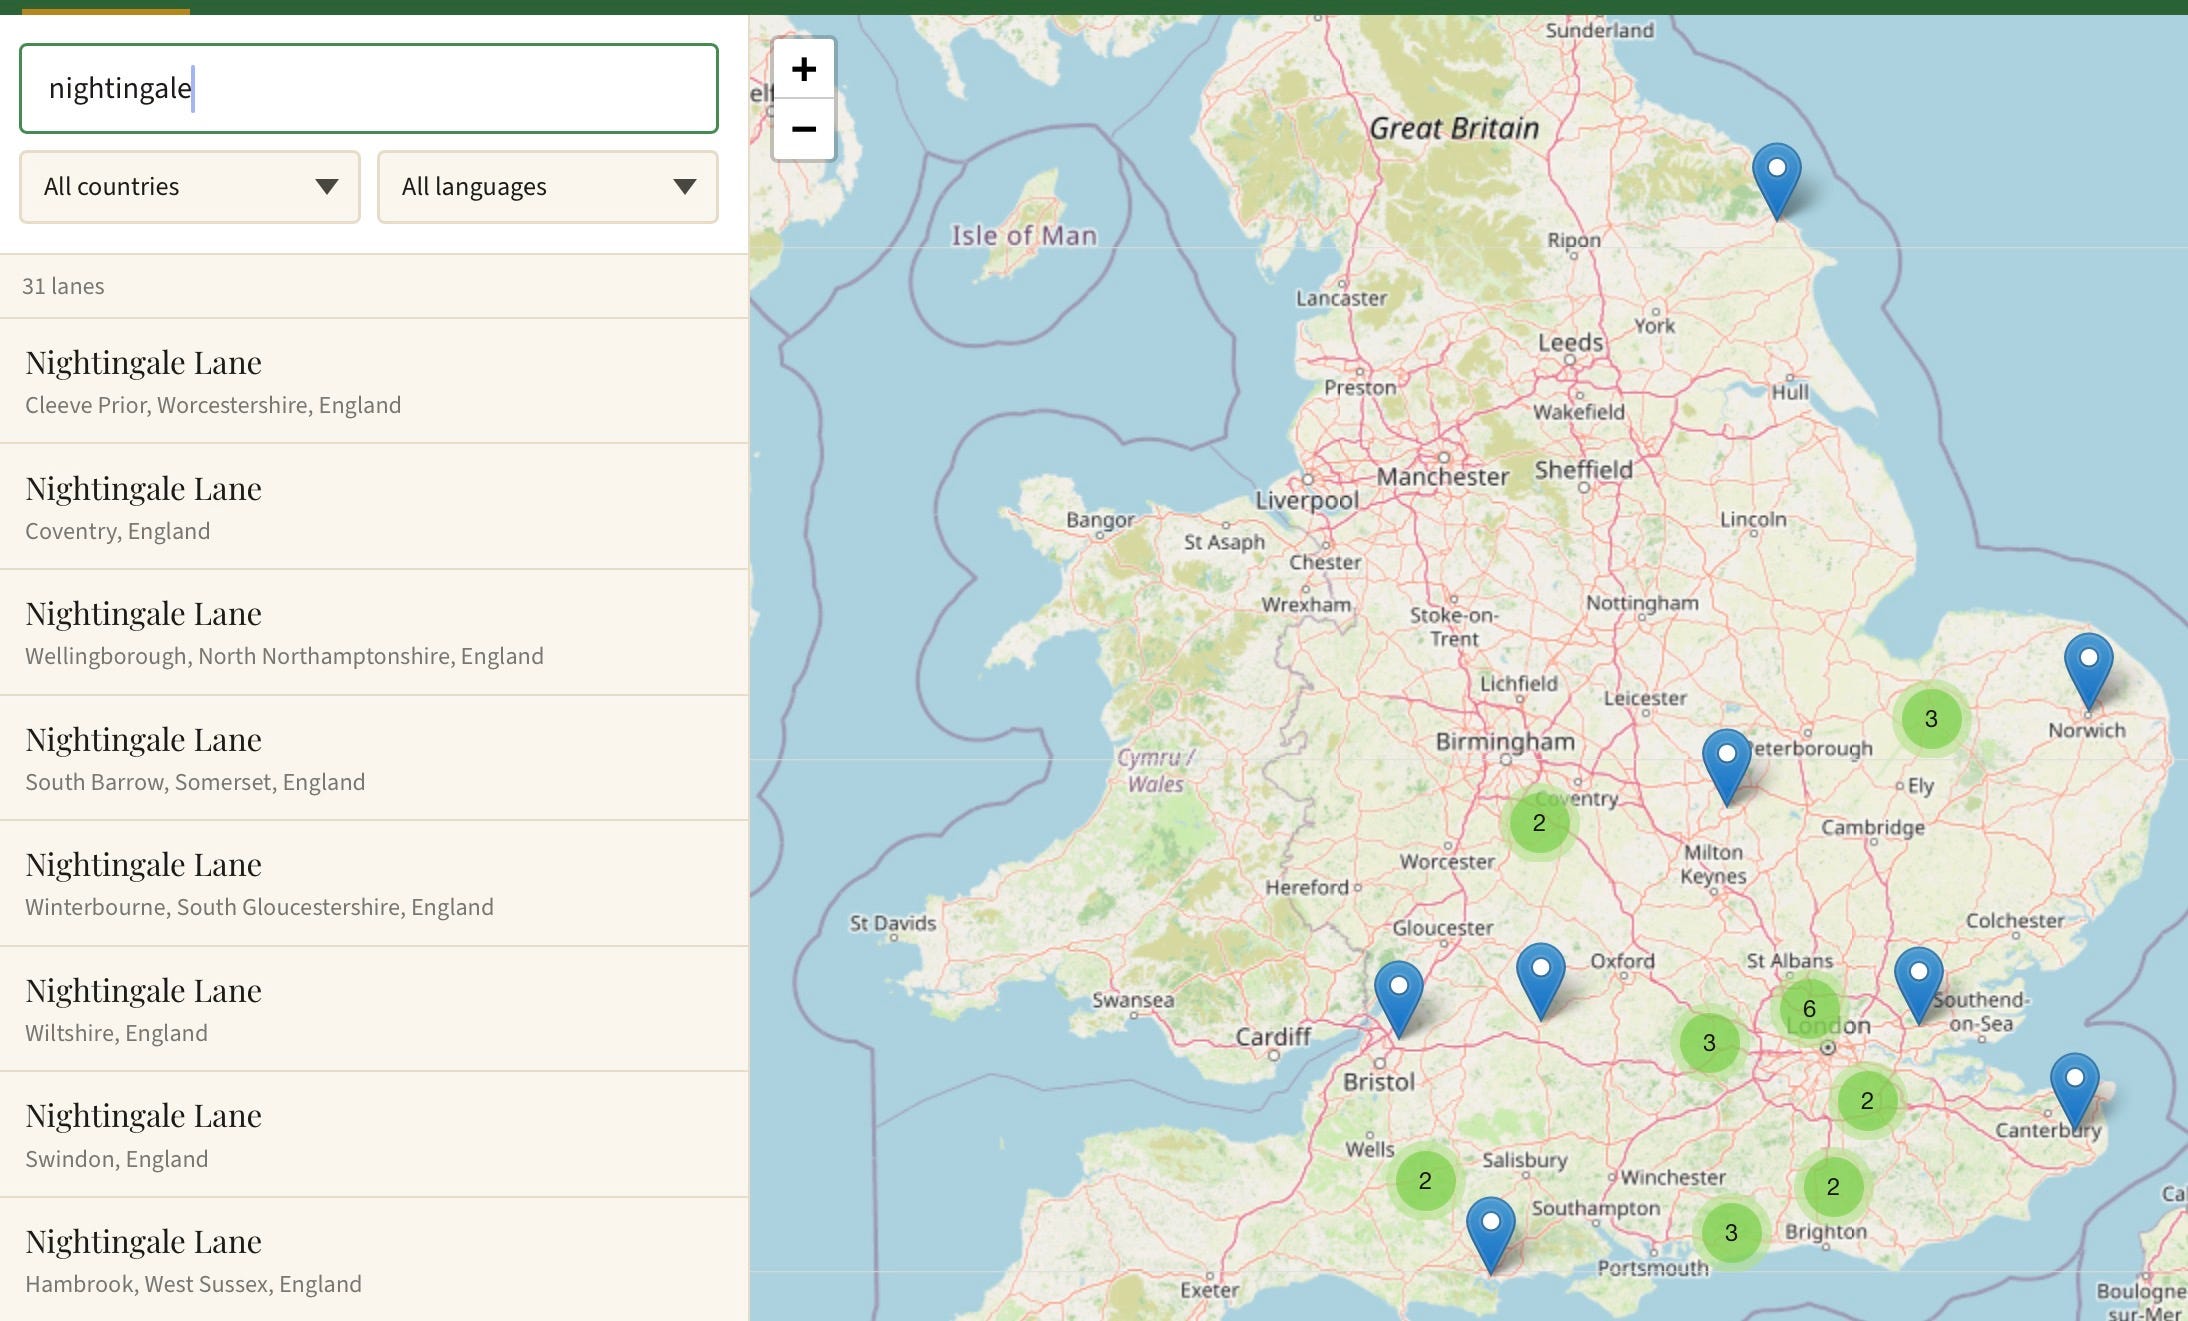This screenshot has width=2188, height=1321.
Task: Focus the nightingale search field
Action: (x=369, y=88)
